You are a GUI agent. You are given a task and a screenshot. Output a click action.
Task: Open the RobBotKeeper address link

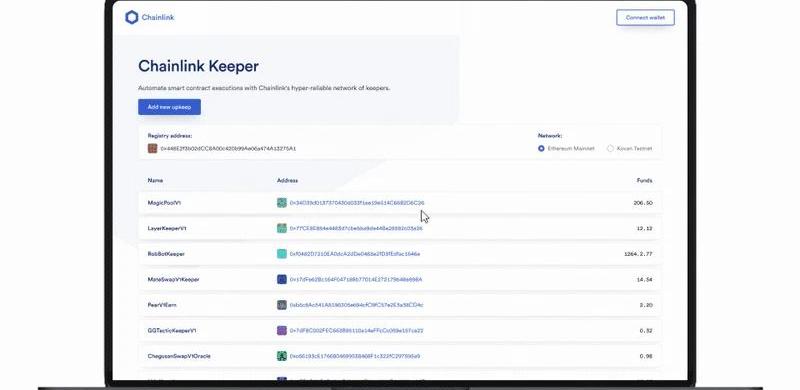coord(355,254)
